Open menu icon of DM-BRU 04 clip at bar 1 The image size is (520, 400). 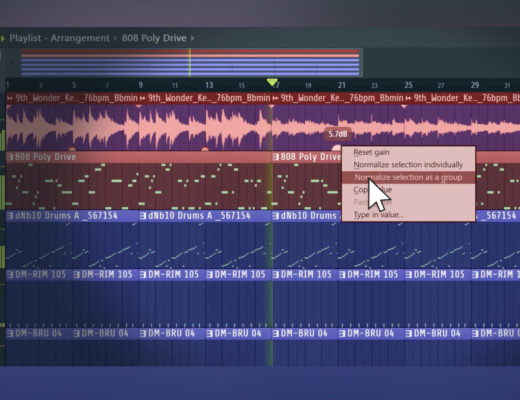point(10,333)
